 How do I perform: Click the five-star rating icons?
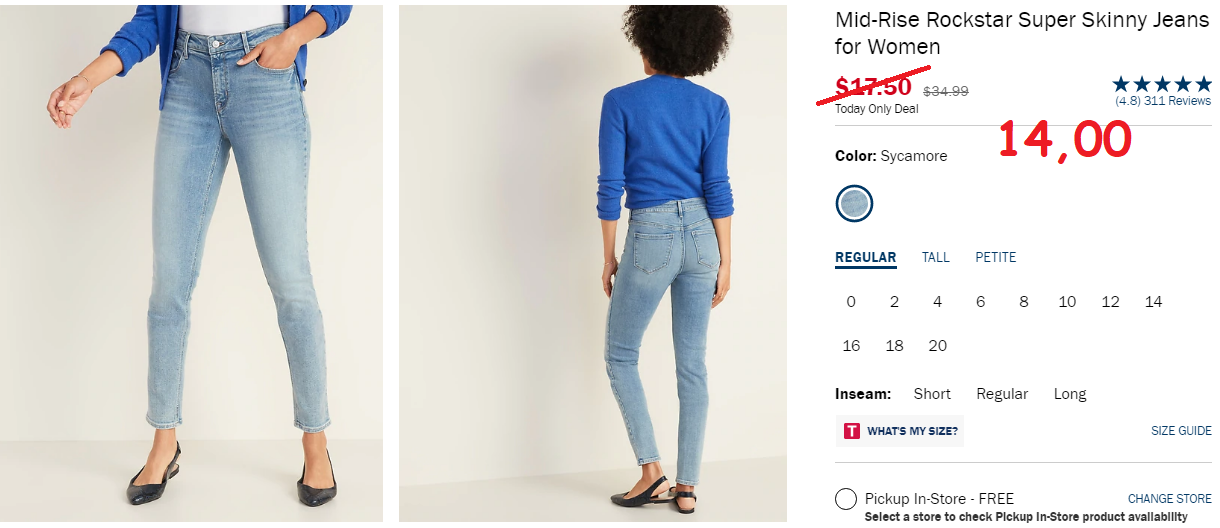point(1162,85)
